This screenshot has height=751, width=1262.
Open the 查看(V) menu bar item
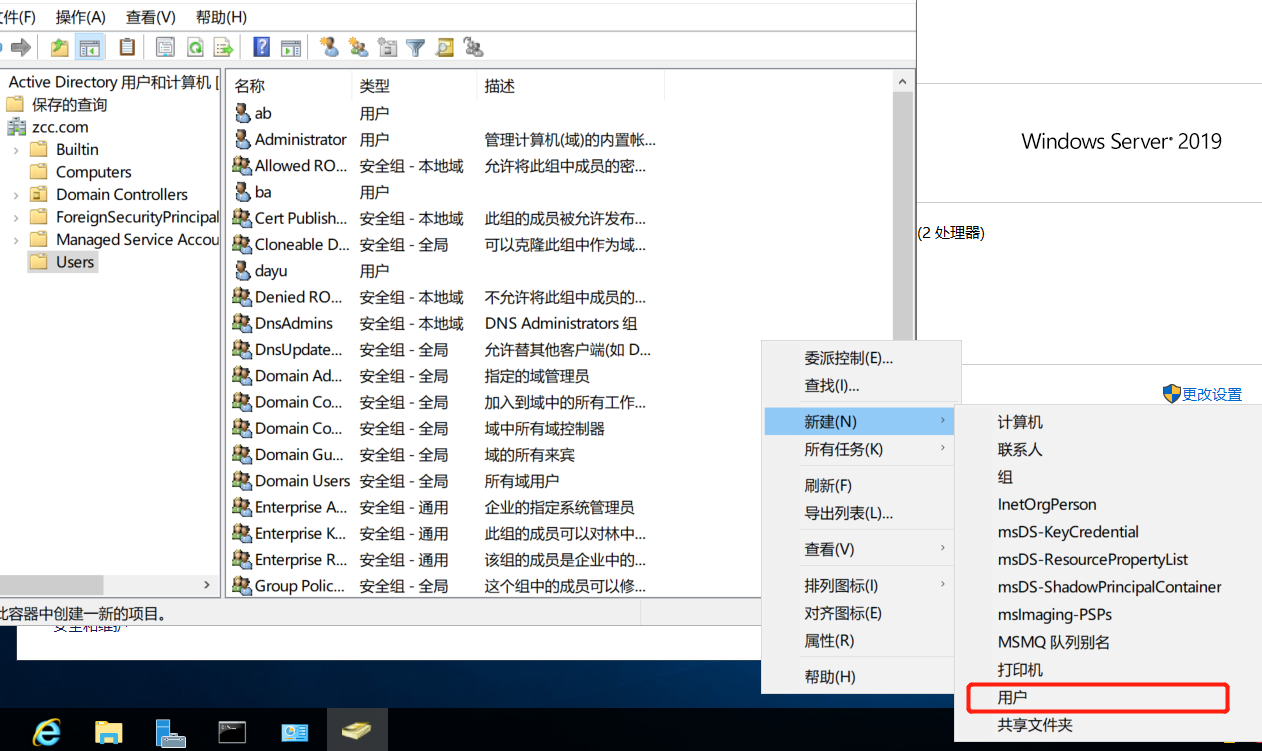click(x=151, y=17)
